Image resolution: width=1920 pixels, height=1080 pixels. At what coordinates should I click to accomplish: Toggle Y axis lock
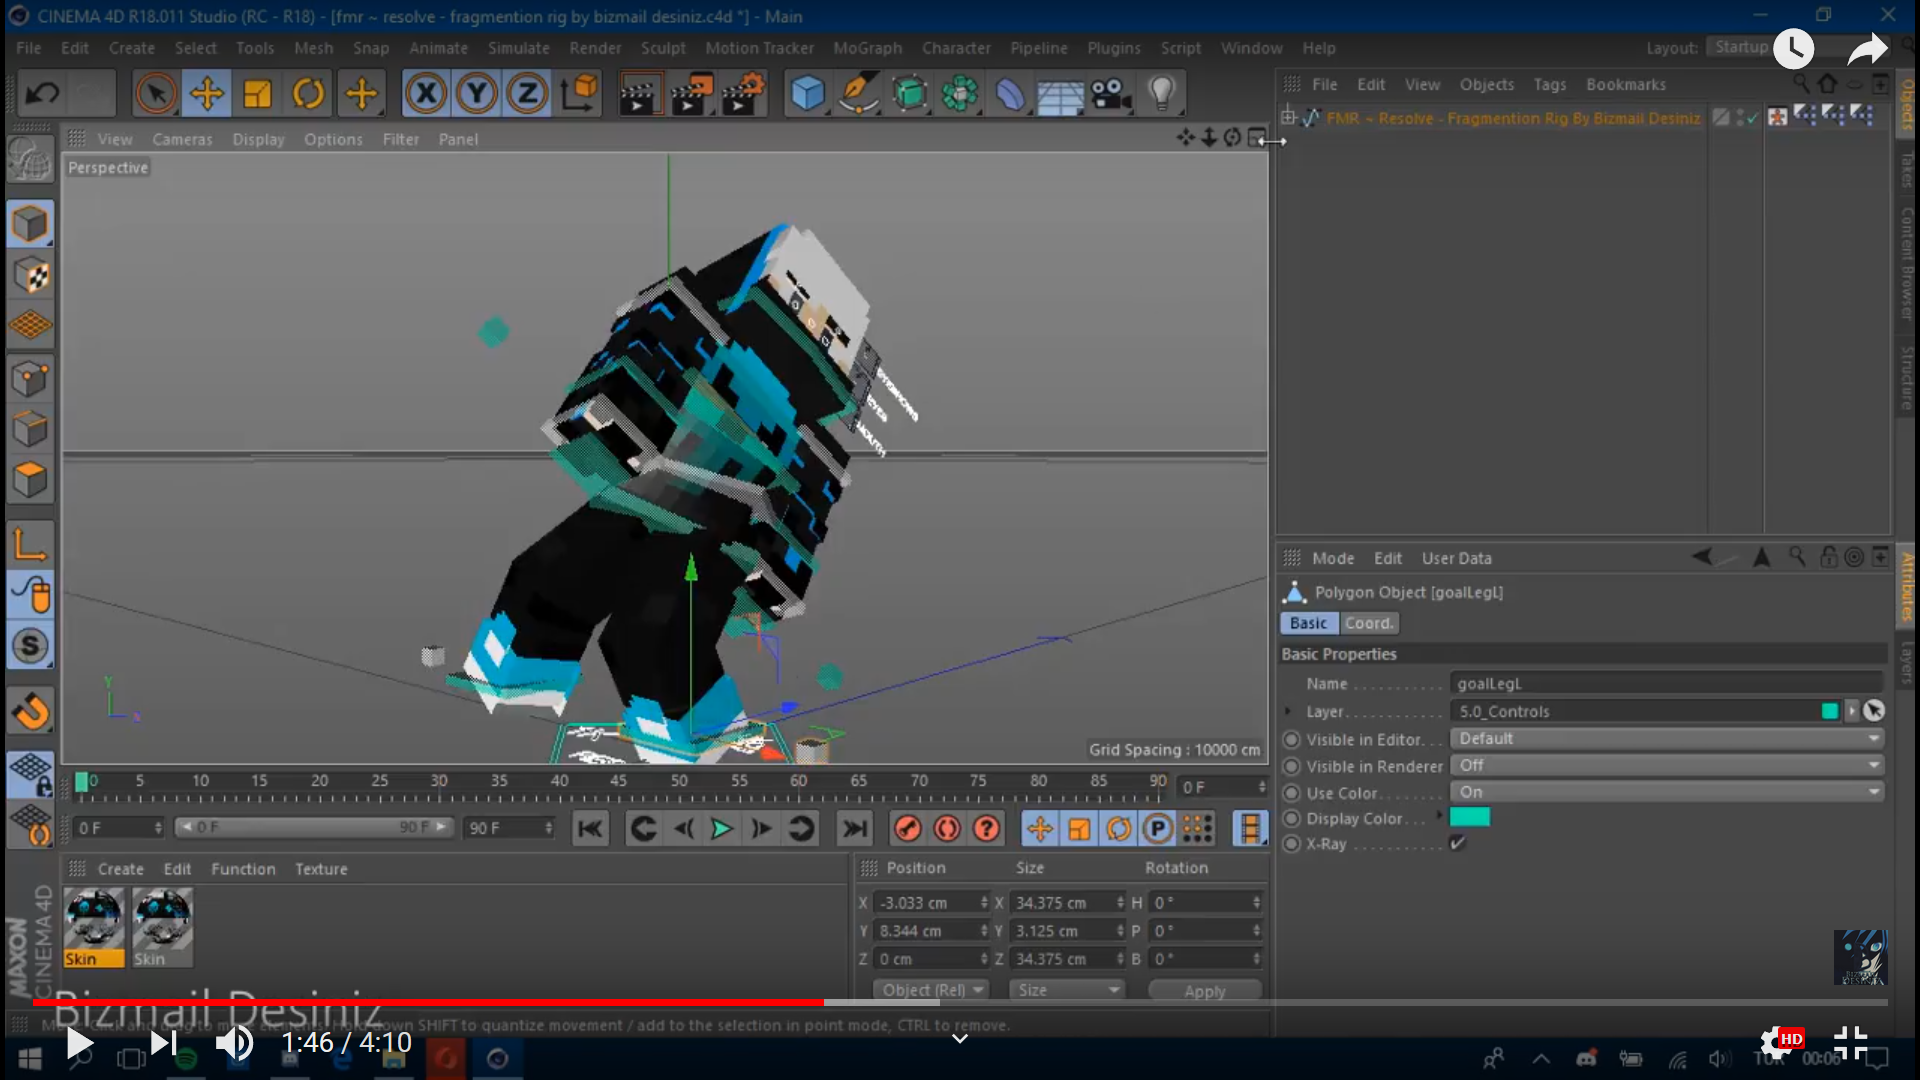click(477, 94)
